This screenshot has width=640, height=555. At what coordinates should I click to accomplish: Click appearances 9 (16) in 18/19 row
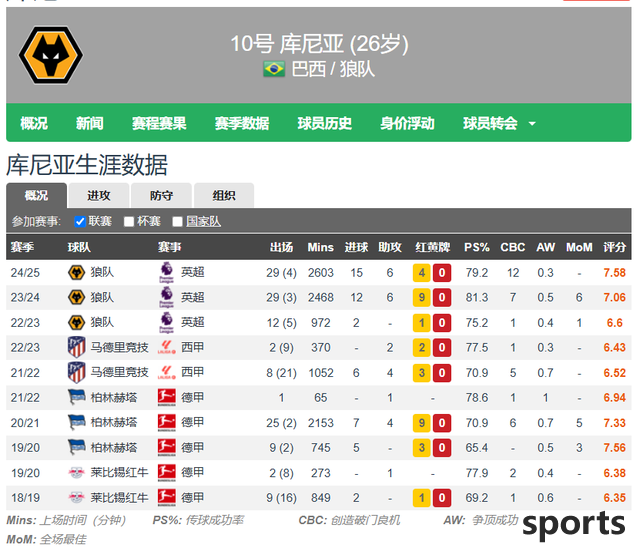pyautogui.click(x=281, y=498)
